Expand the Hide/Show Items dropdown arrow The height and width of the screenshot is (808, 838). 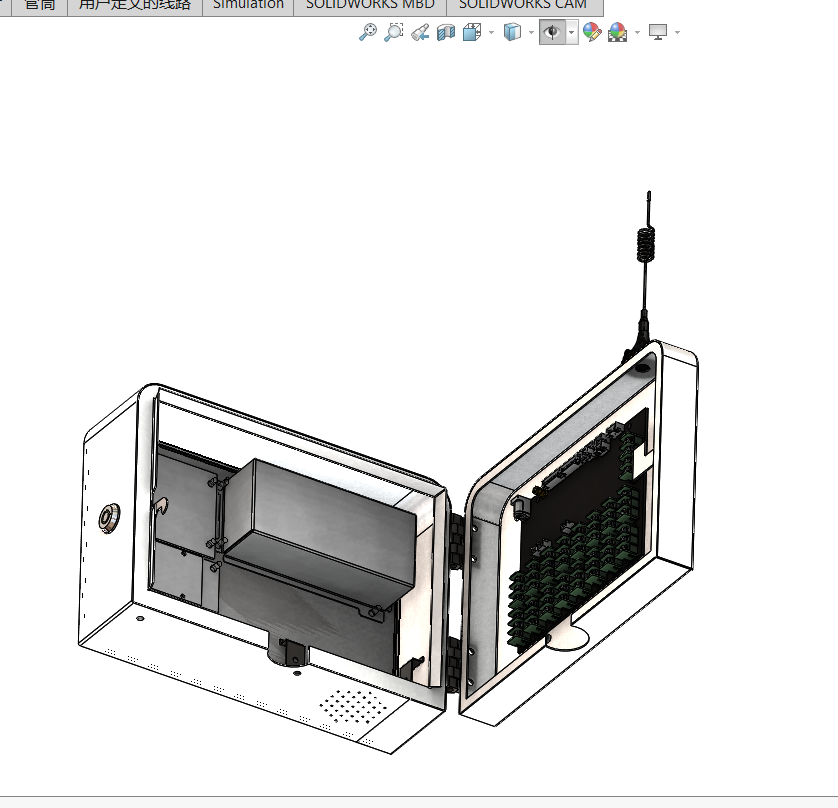point(572,33)
